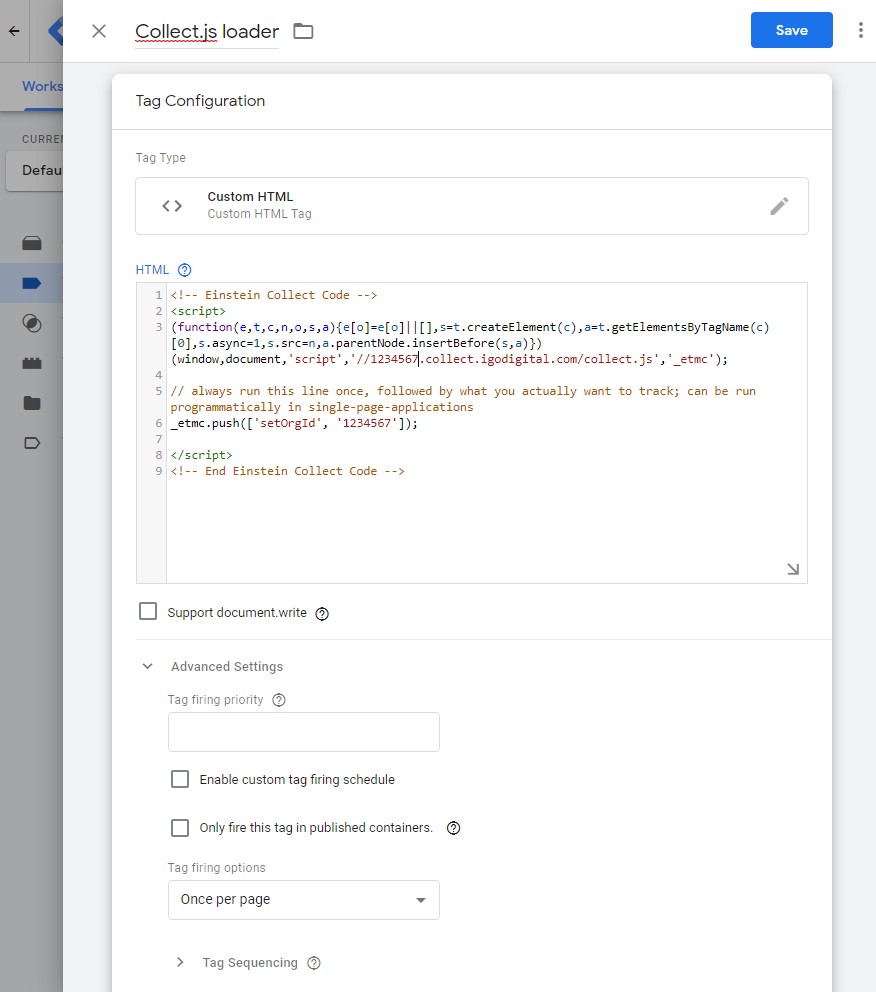The height and width of the screenshot is (992, 876).
Task: Click the Custom HTML code brackets icon
Action: tap(172, 206)
